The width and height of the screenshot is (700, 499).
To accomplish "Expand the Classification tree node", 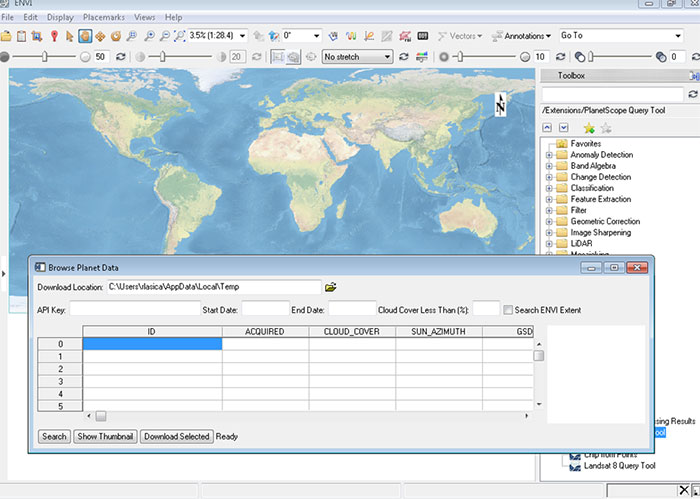I will click(x=549, y=188).
